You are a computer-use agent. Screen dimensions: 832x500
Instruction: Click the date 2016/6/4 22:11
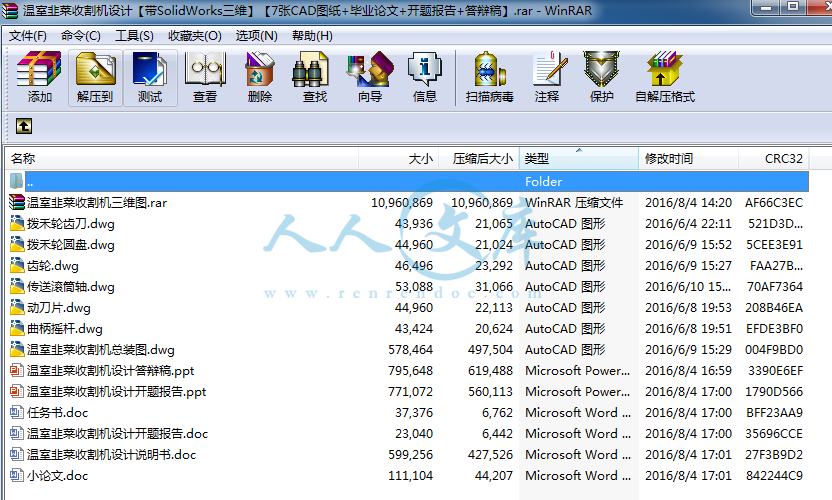click(x=688, y=223)
